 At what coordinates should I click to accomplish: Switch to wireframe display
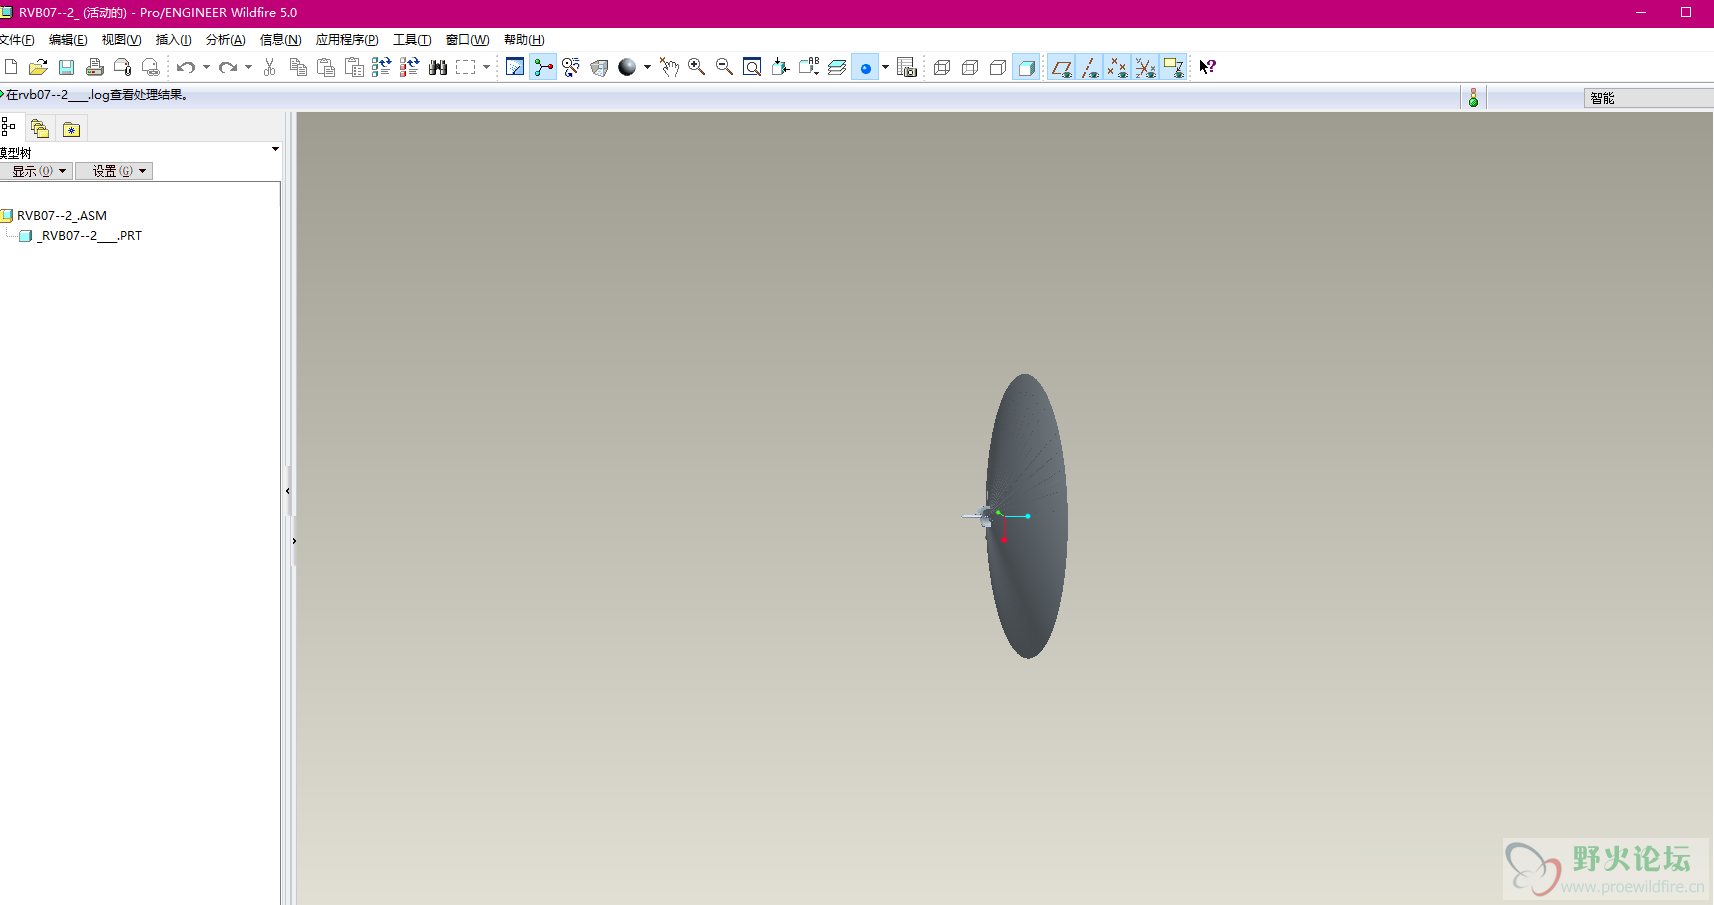(942, 67)
